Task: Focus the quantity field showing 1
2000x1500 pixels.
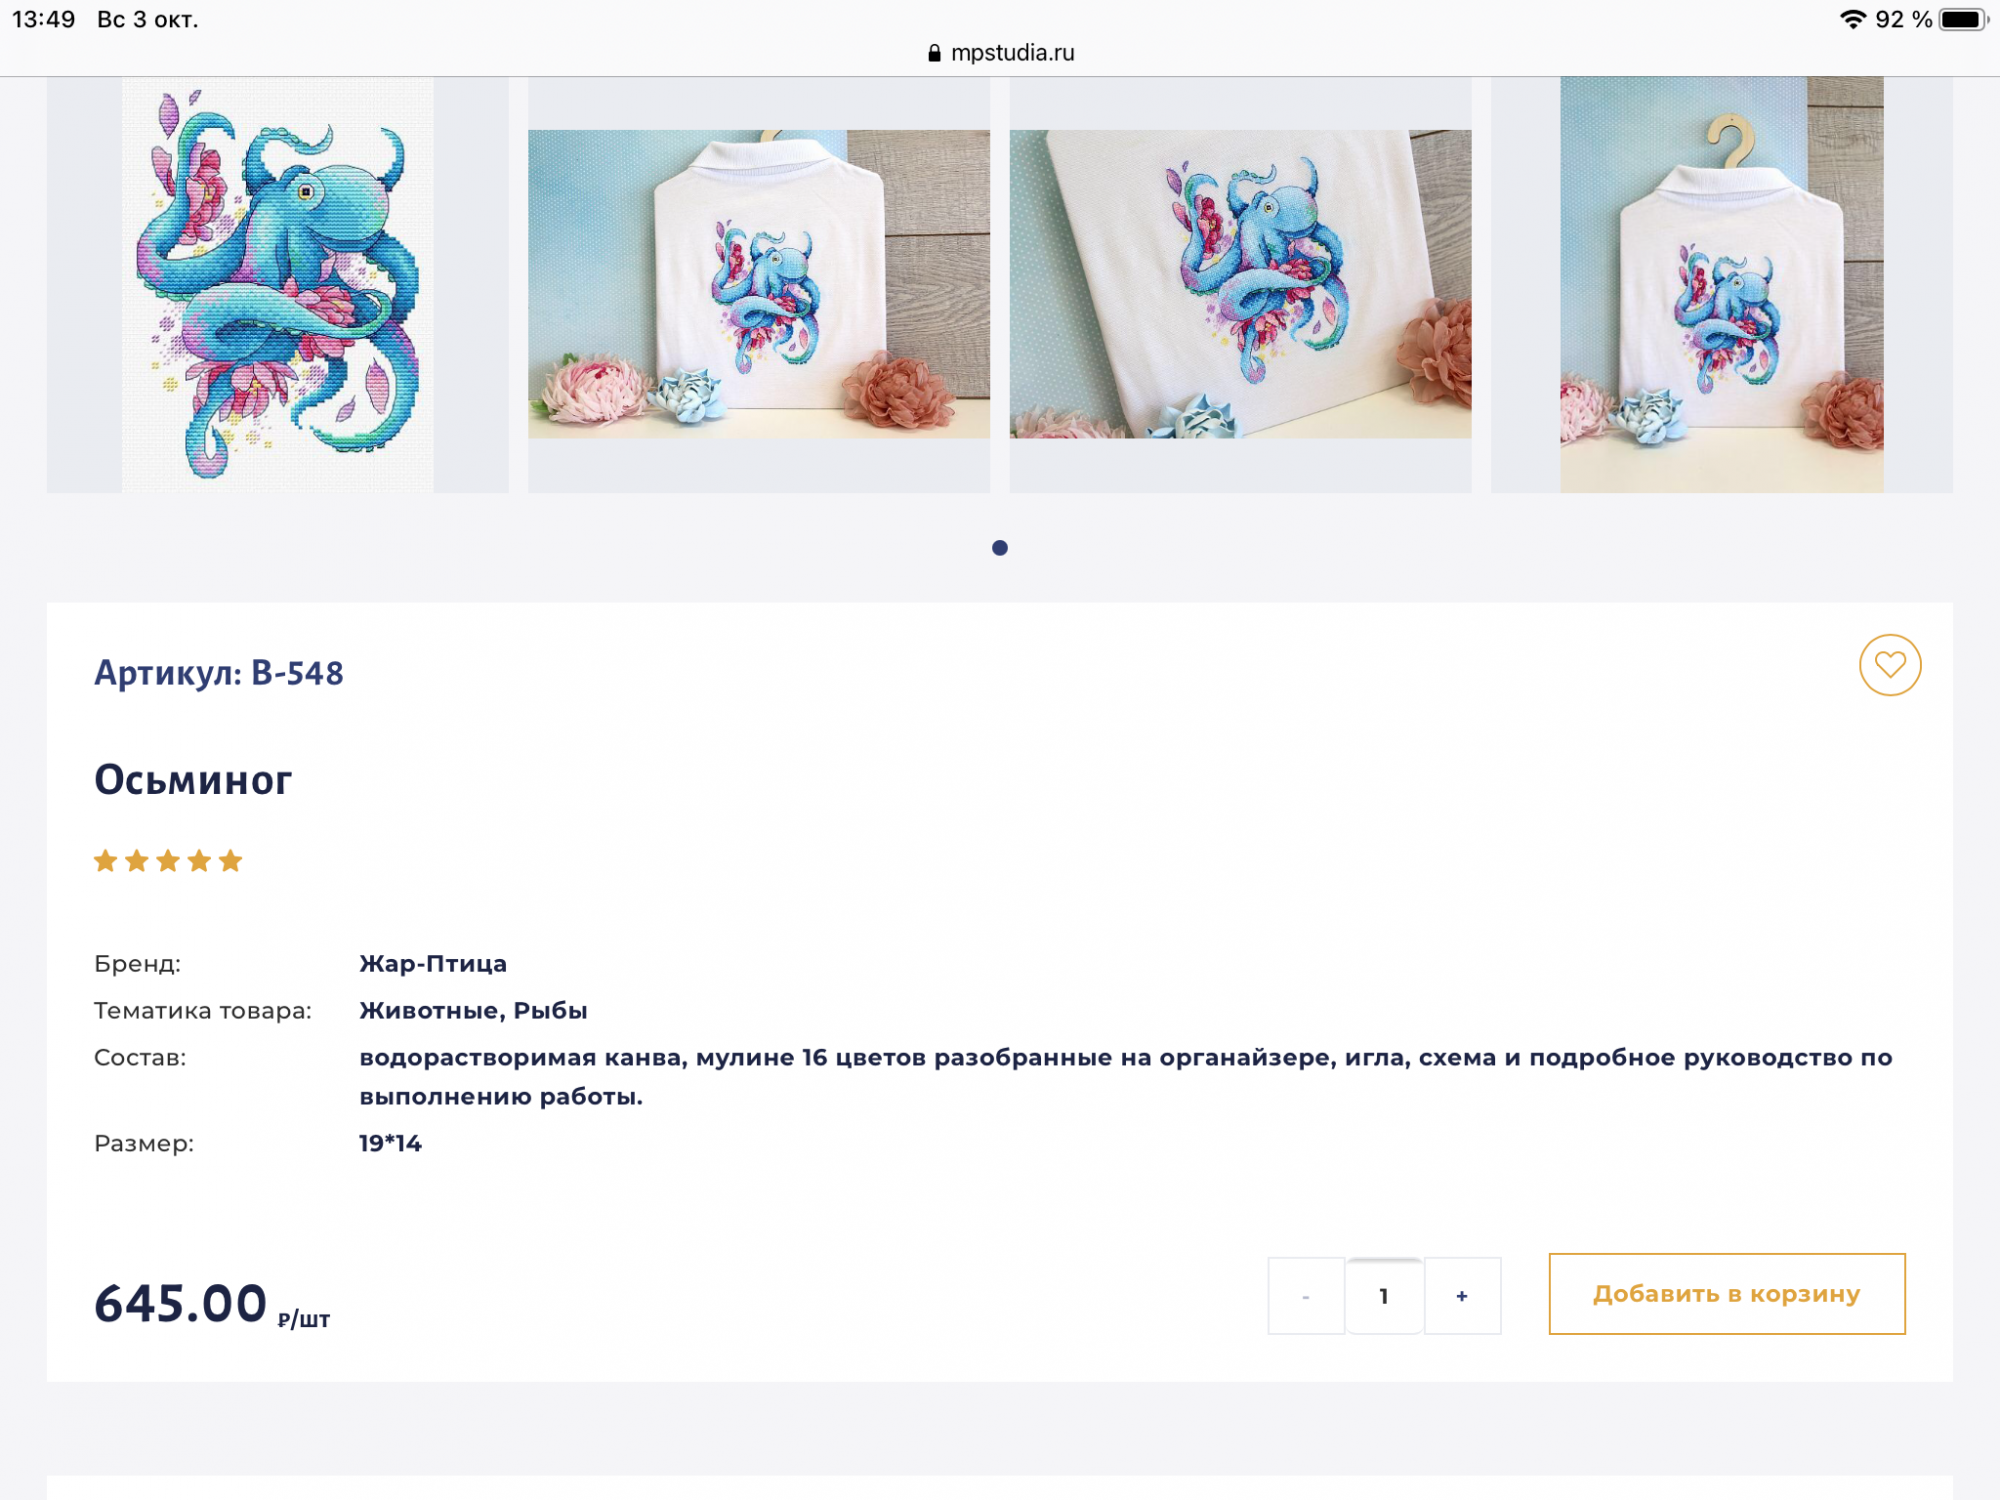Action: click(x=1384, y=1296)
